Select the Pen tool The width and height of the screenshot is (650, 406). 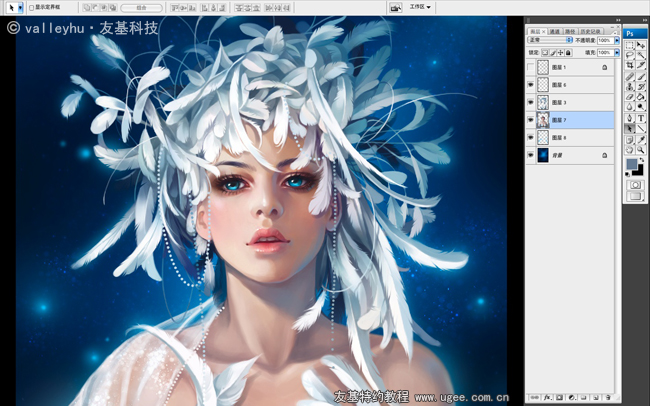pos(630,119)
